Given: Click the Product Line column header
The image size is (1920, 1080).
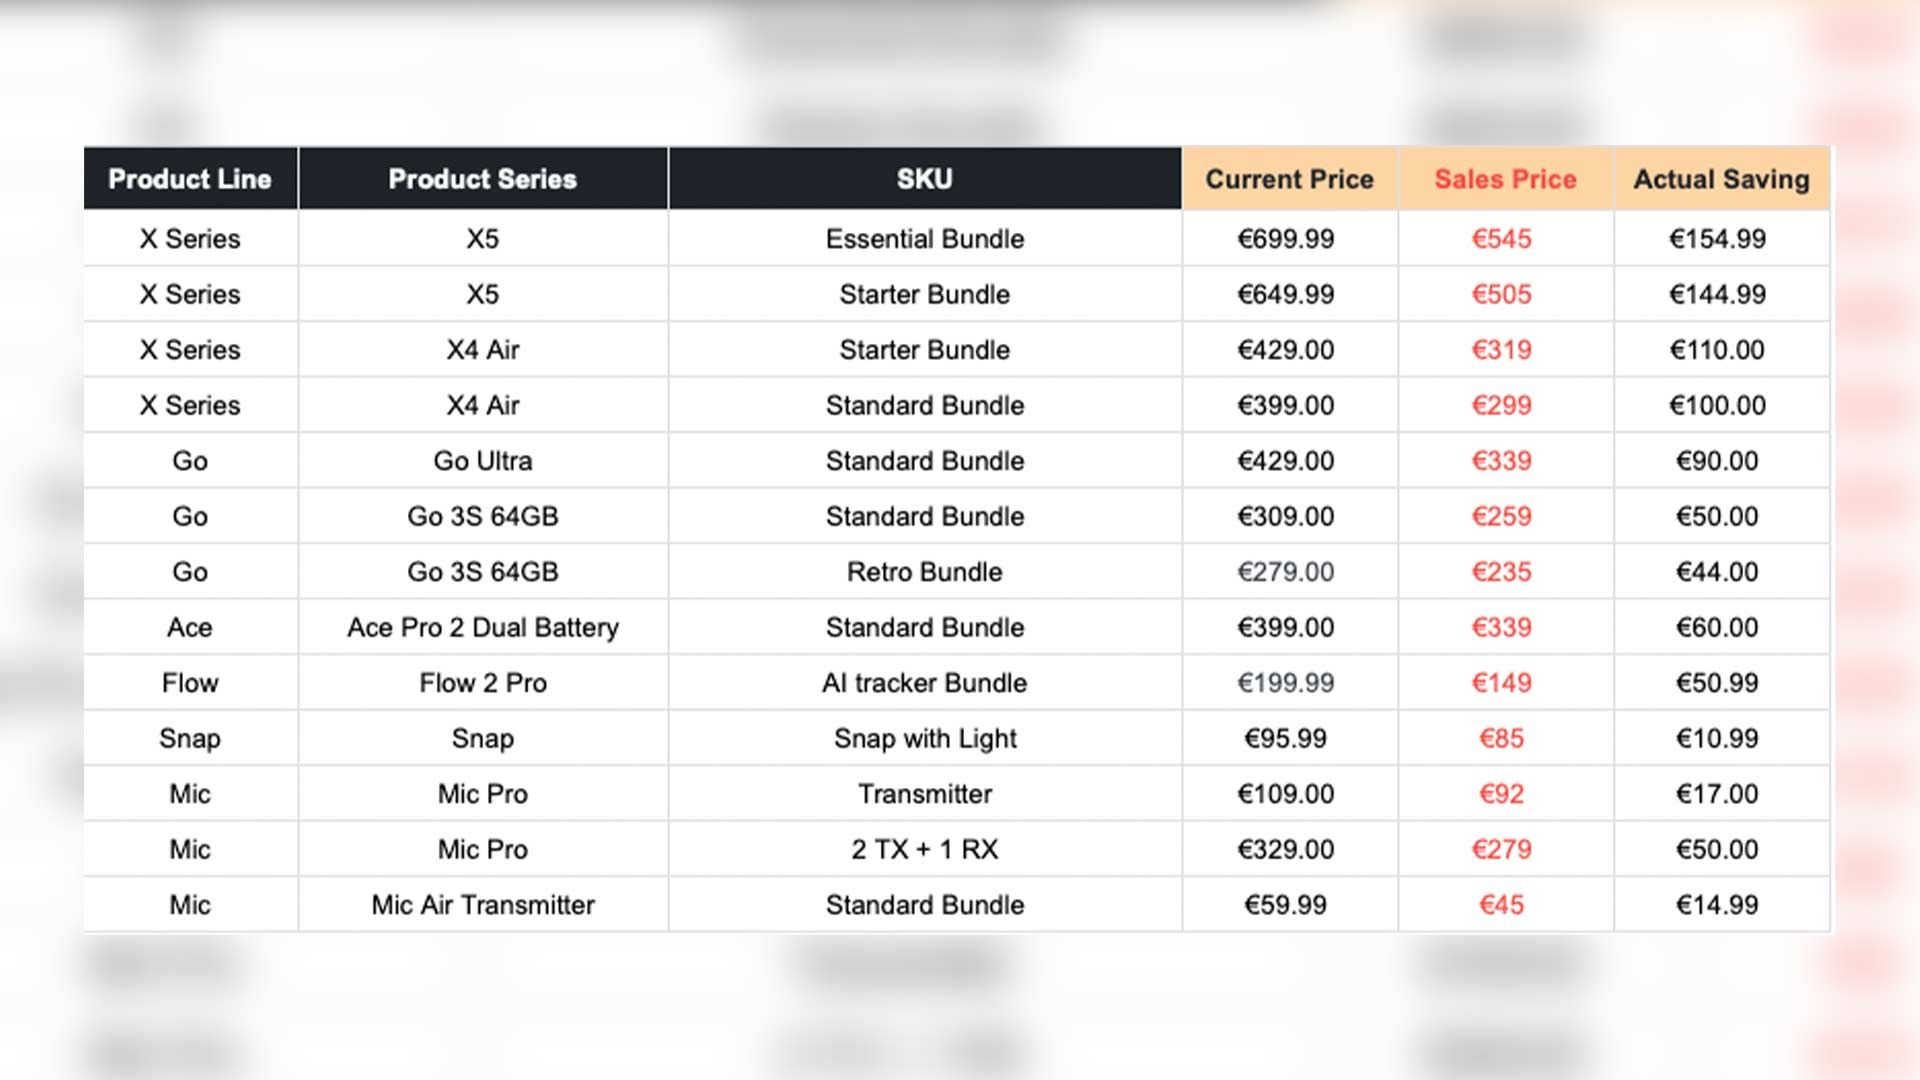Looking at the screenshot, I should [190, 179].
